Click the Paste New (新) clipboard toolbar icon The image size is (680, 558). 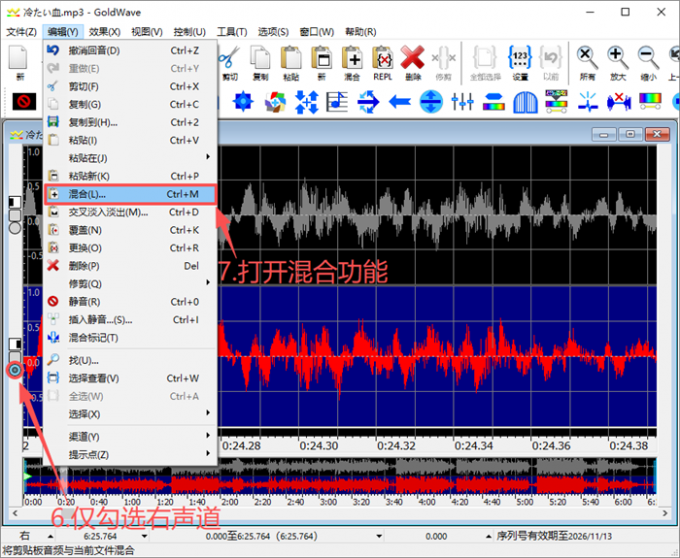[x=321, y=58]
